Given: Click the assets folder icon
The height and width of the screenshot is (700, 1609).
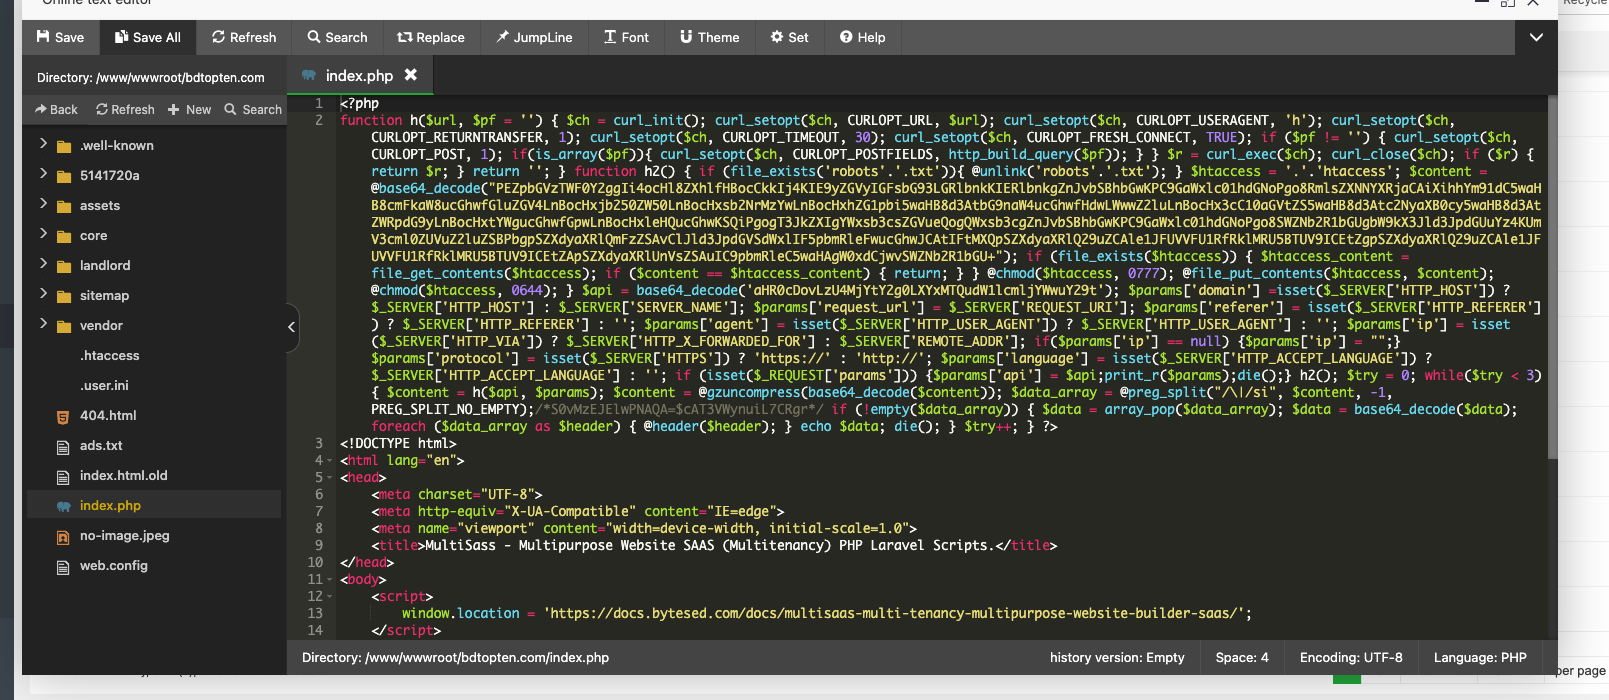Looking at the screenshot, I should (x=64, y=206).
